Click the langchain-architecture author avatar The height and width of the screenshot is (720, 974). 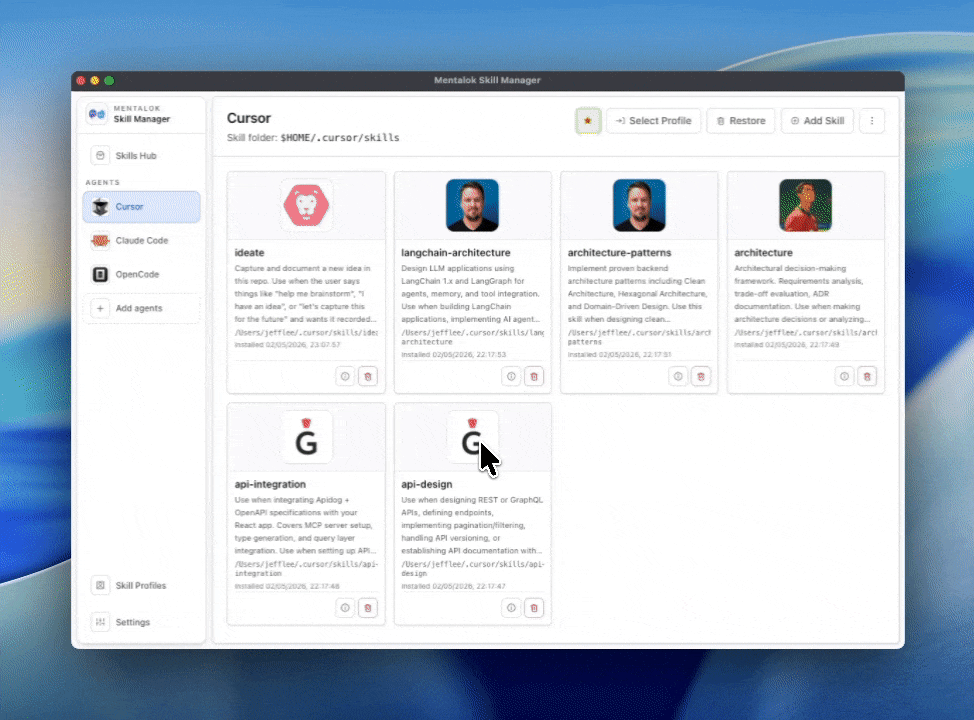[472, 206]
